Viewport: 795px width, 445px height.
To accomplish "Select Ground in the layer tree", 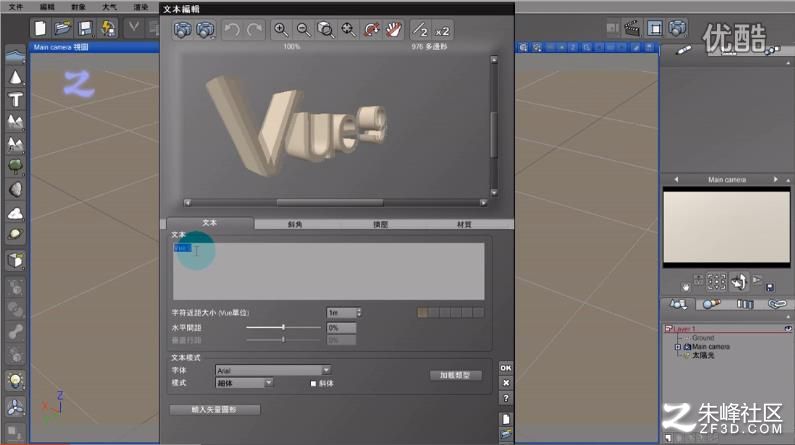I will 703,338.
